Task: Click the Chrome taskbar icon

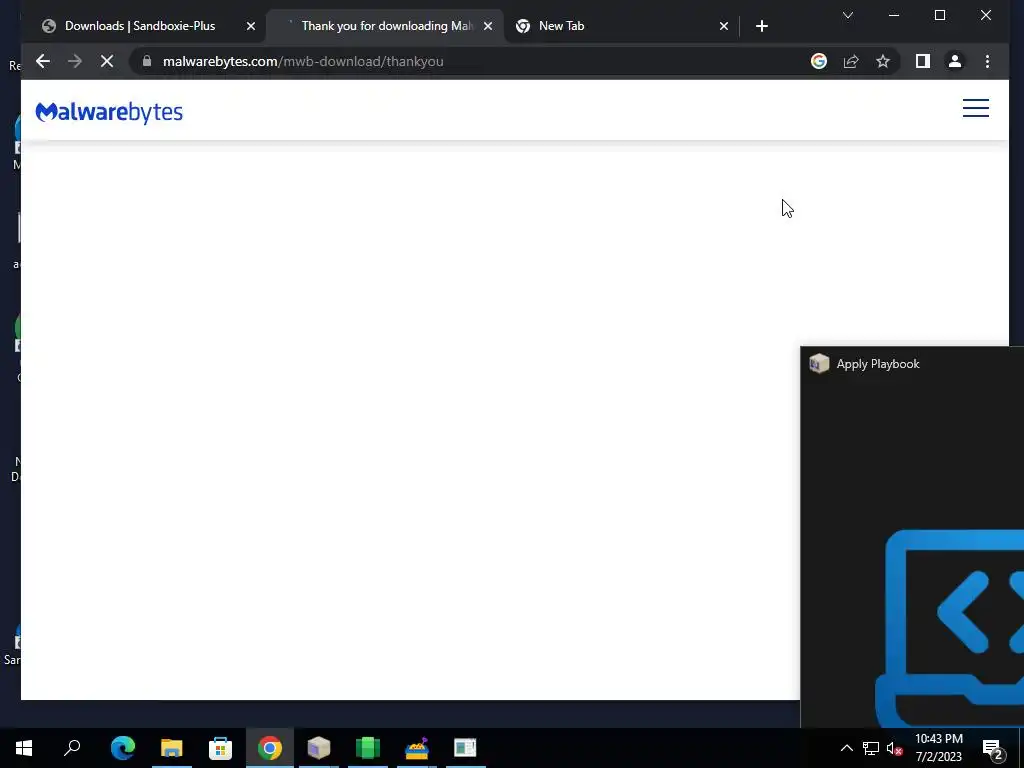Action: point(270,748)
